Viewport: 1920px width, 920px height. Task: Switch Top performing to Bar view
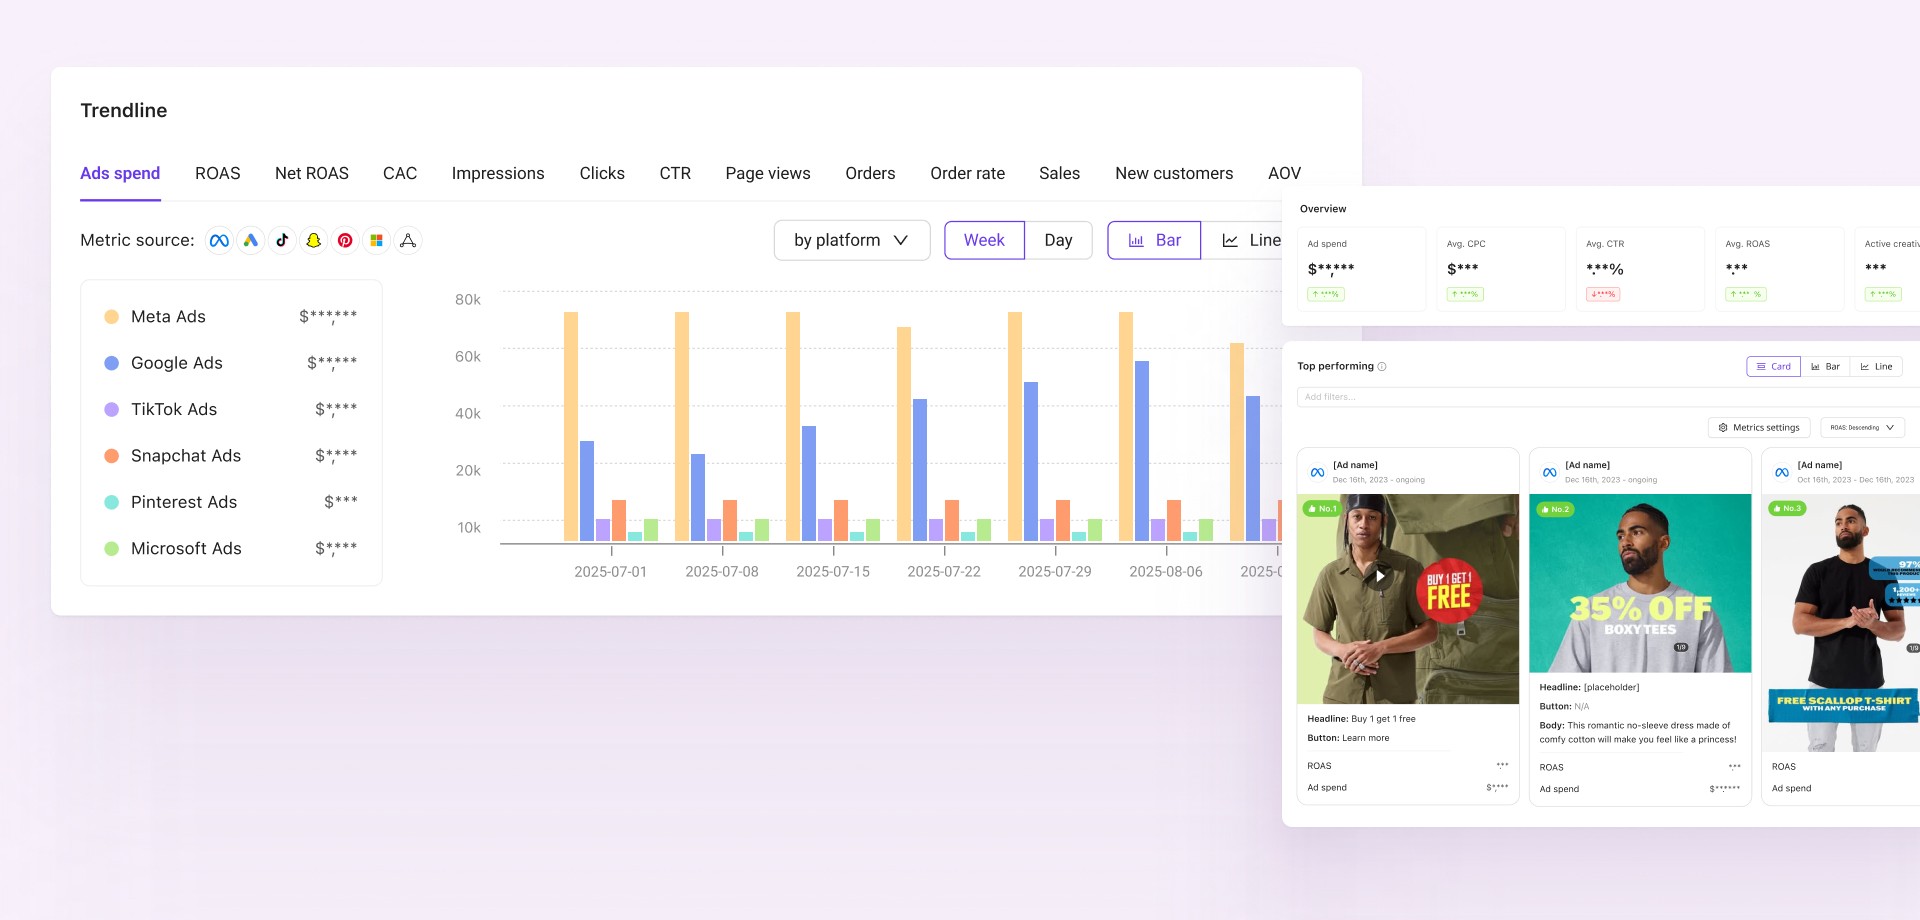pos(1825,367)
